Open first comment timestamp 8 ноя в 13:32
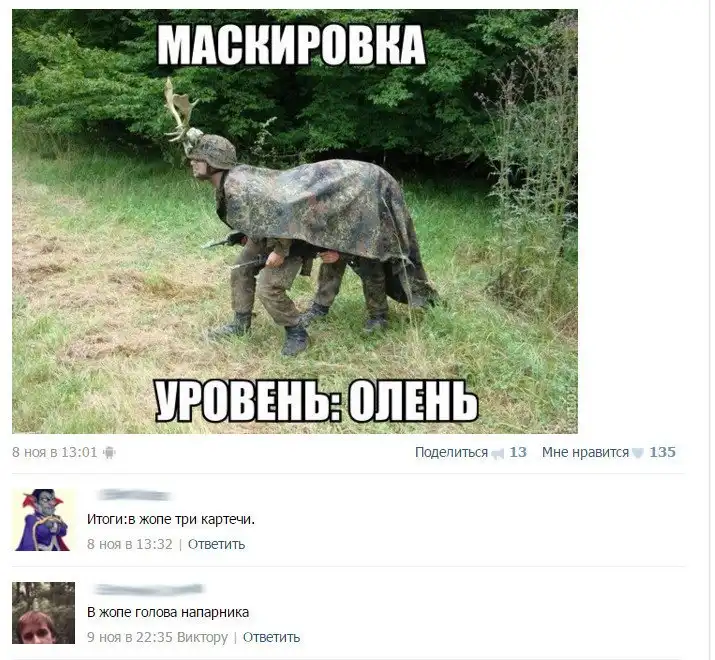The width and height of the screenshot is (715, 660). [130, 544]
